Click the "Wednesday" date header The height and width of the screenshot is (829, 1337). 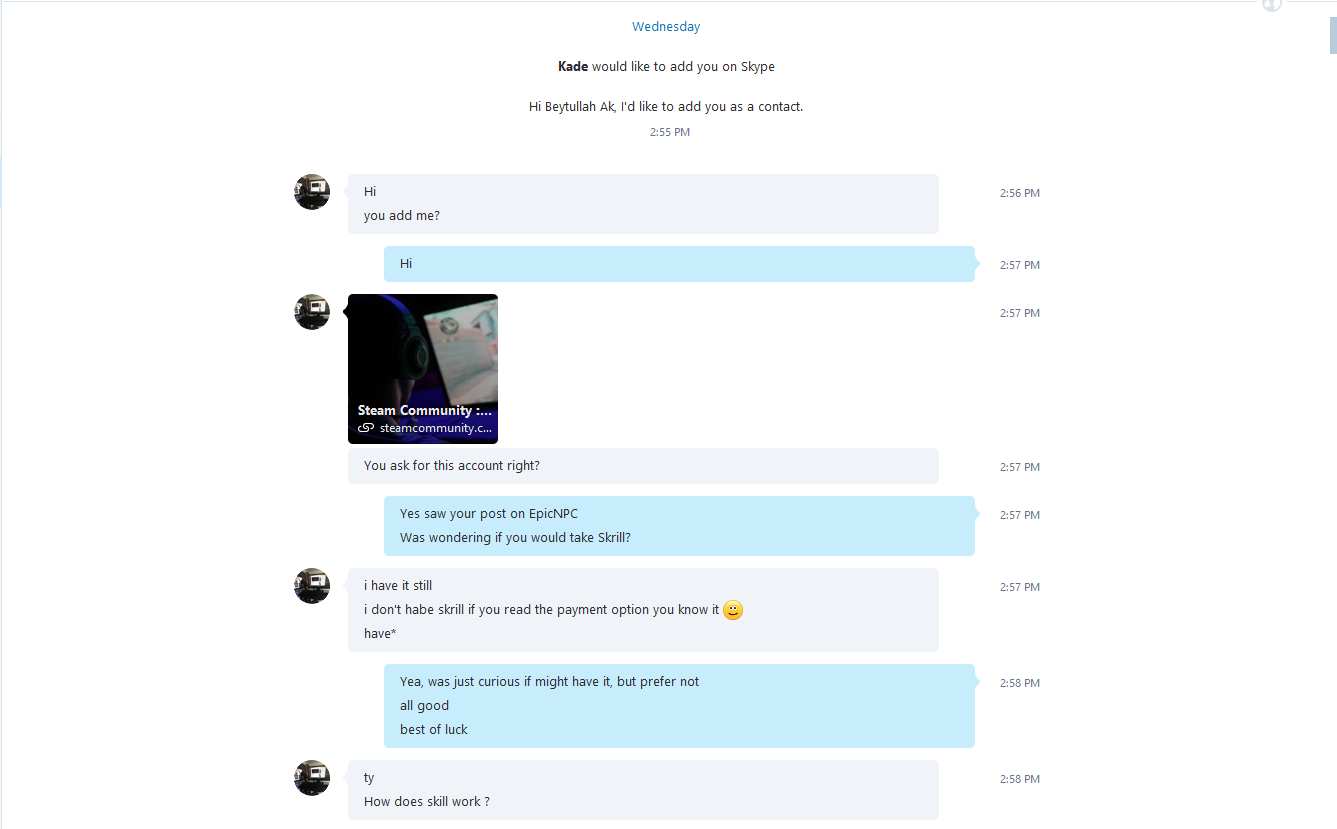(x=666, y=27)
